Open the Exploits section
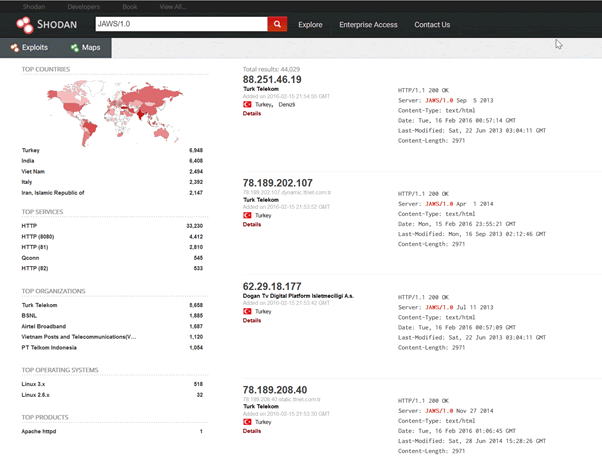This screenshot has height=472, width=602. (28, 47)
